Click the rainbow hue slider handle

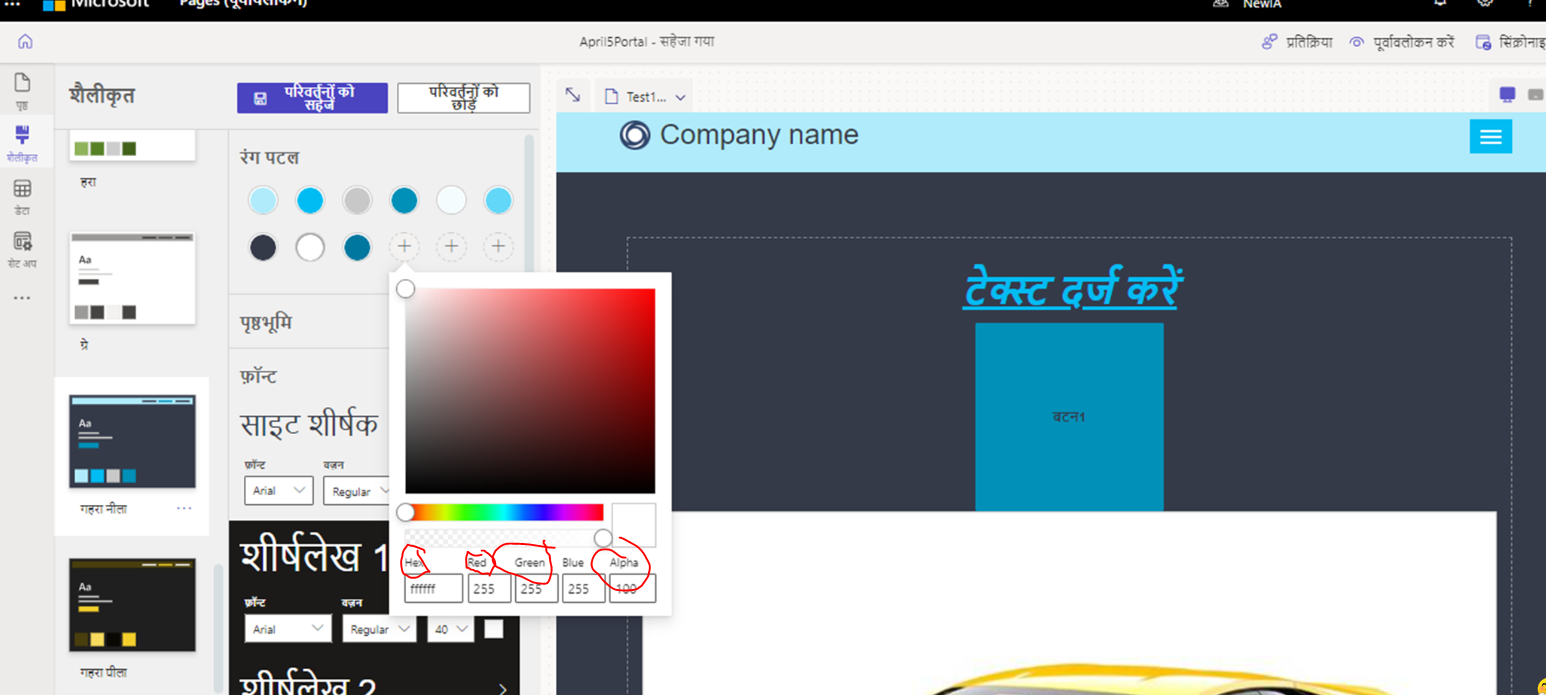[x=405, y=512]
